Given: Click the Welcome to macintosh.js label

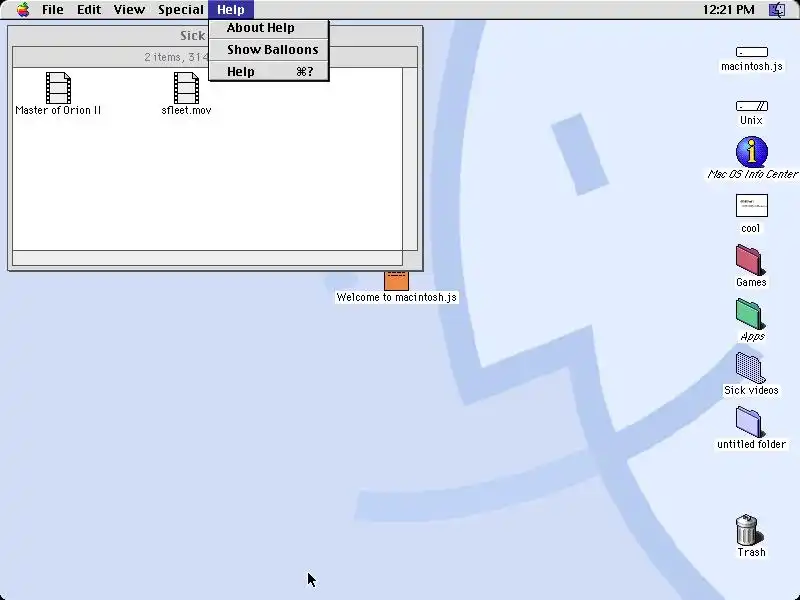Looking at the screenshot, I should (396, 297).
